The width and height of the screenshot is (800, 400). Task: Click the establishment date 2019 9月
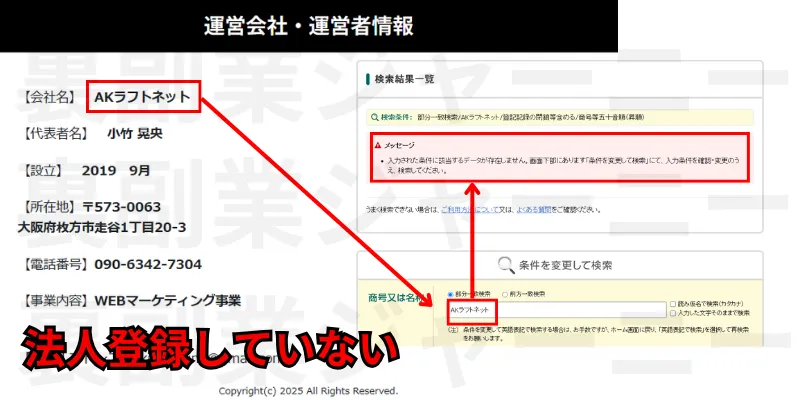(116, 170)
